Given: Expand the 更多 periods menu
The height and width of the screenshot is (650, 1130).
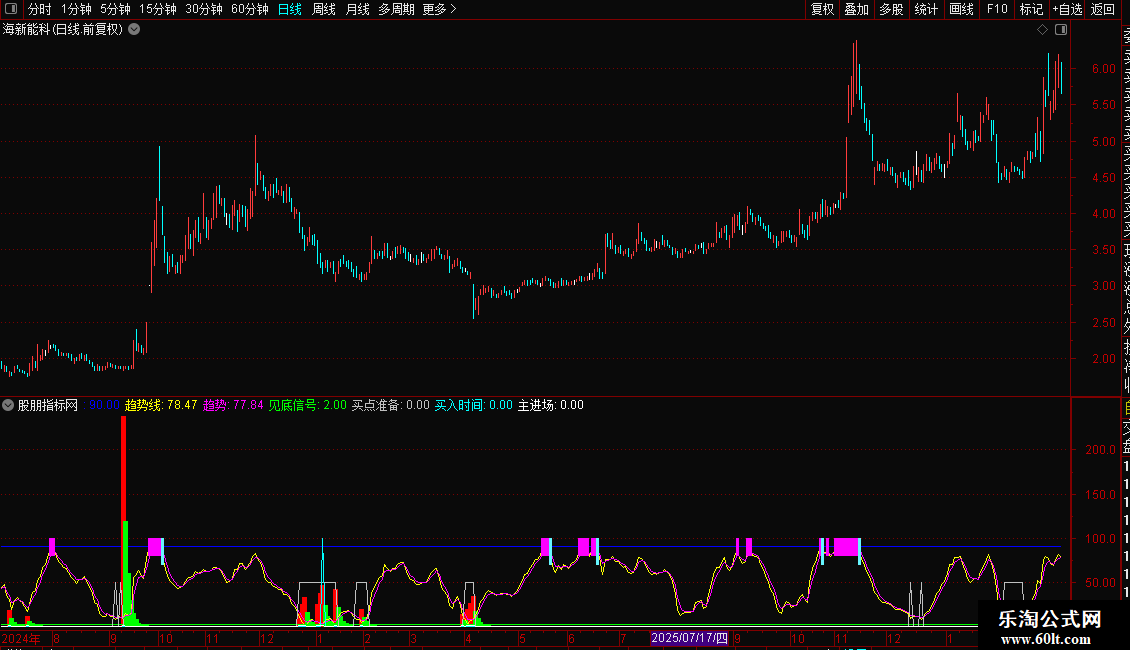Looking at the screenshot, I should pos(440,9).
